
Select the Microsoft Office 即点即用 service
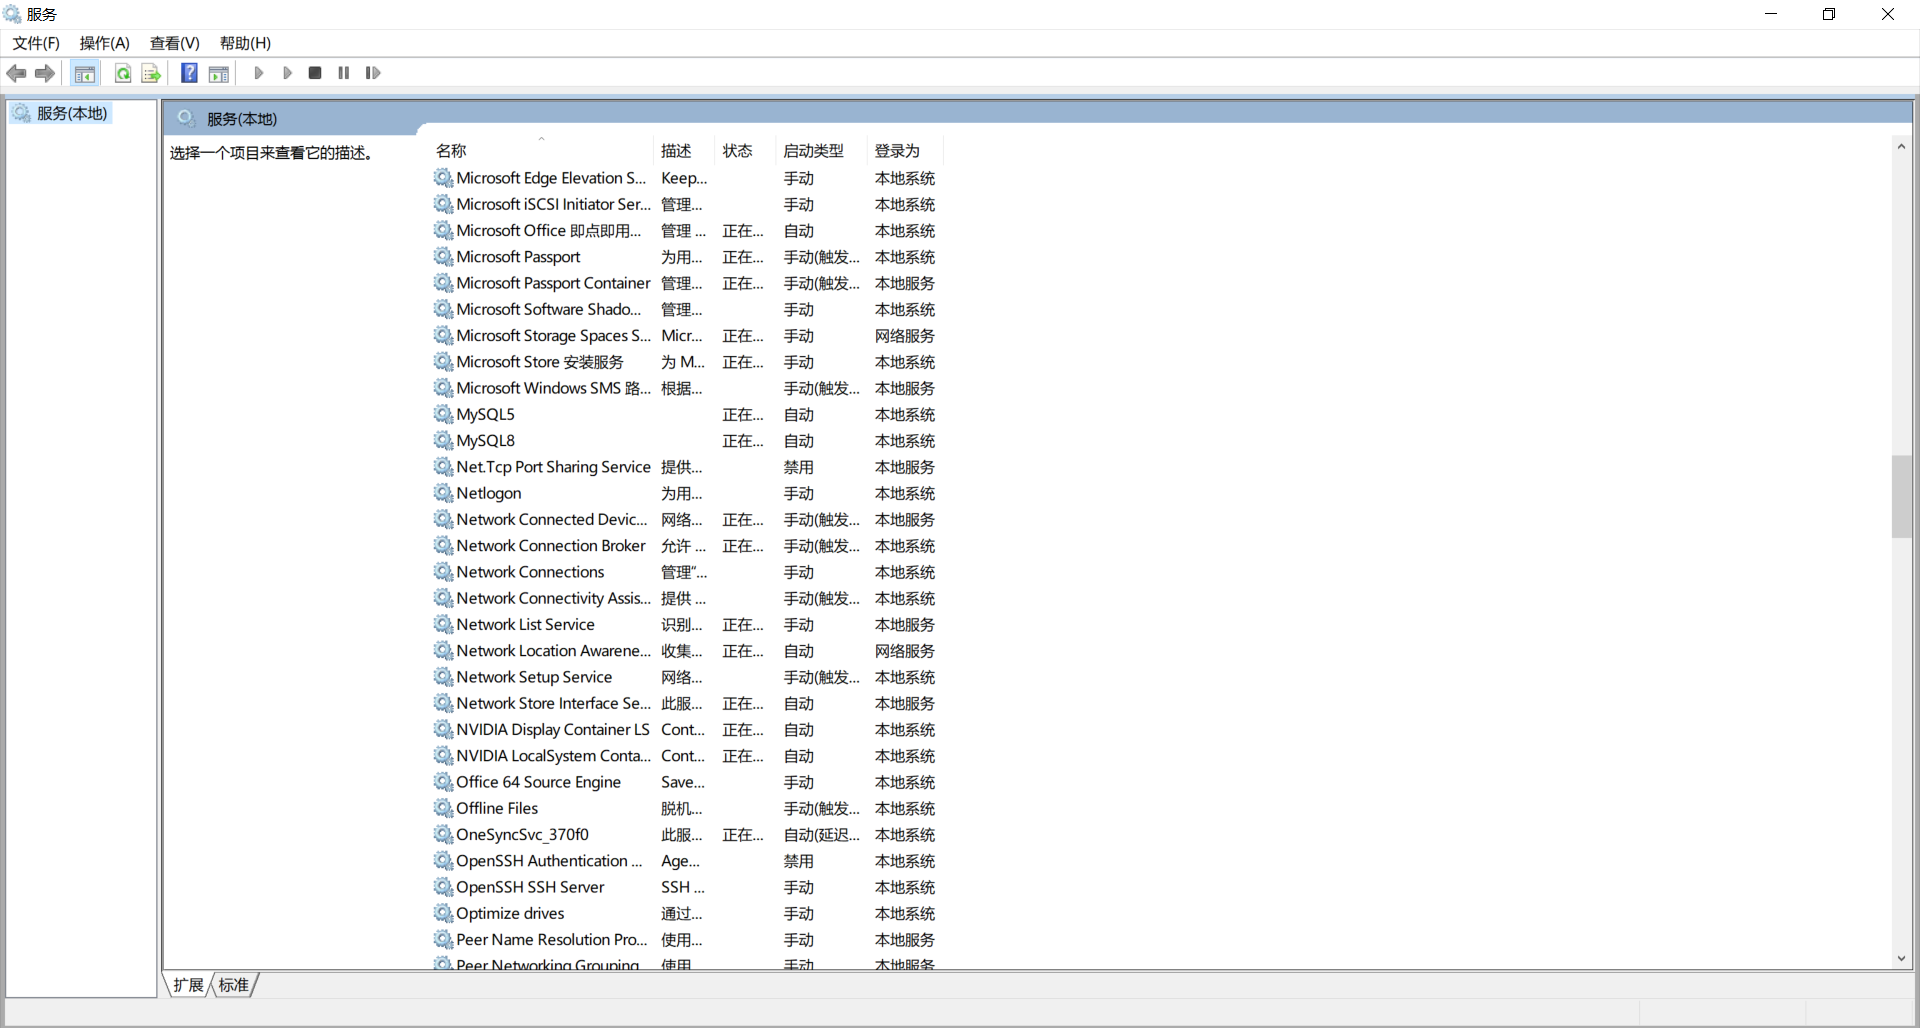click(549, 231)
